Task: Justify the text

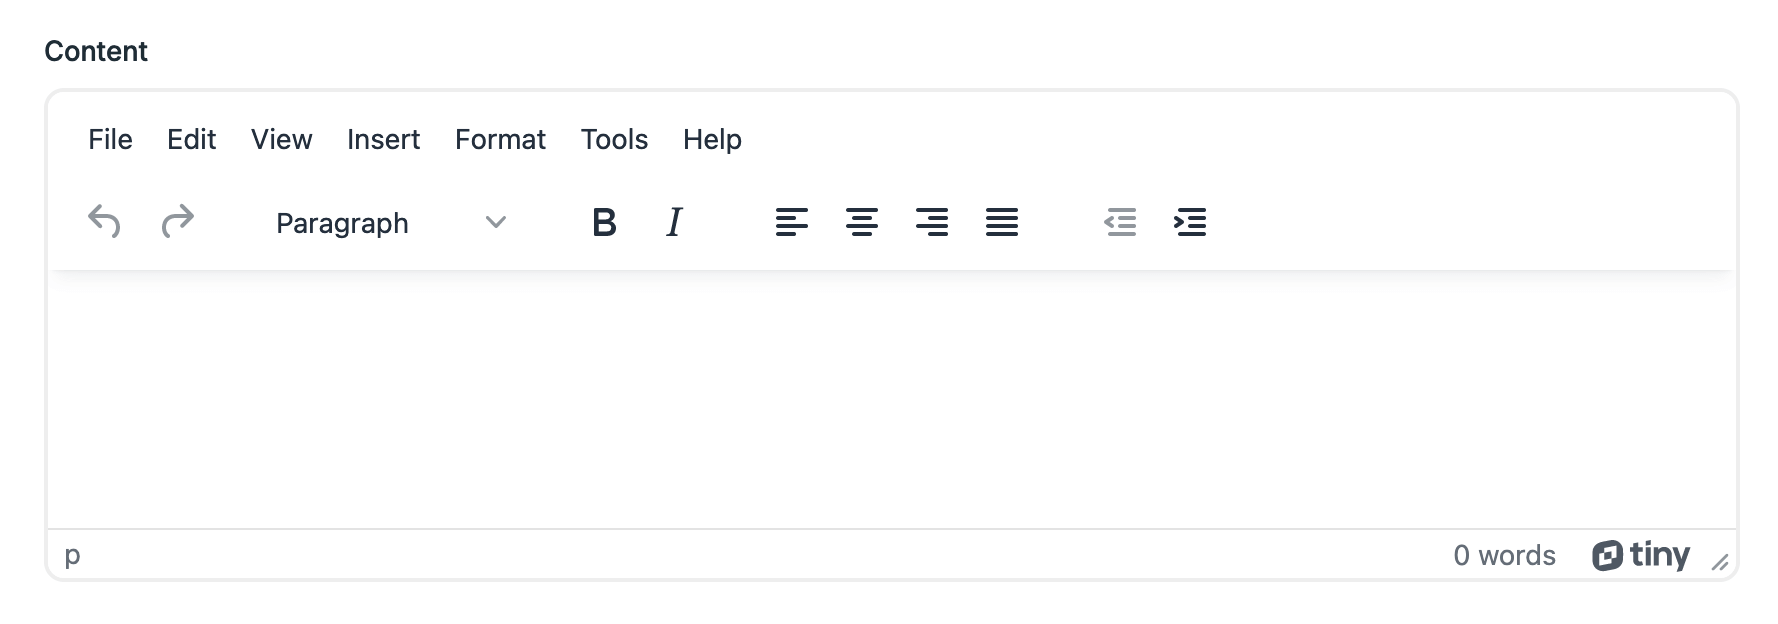Action: 1002,222
